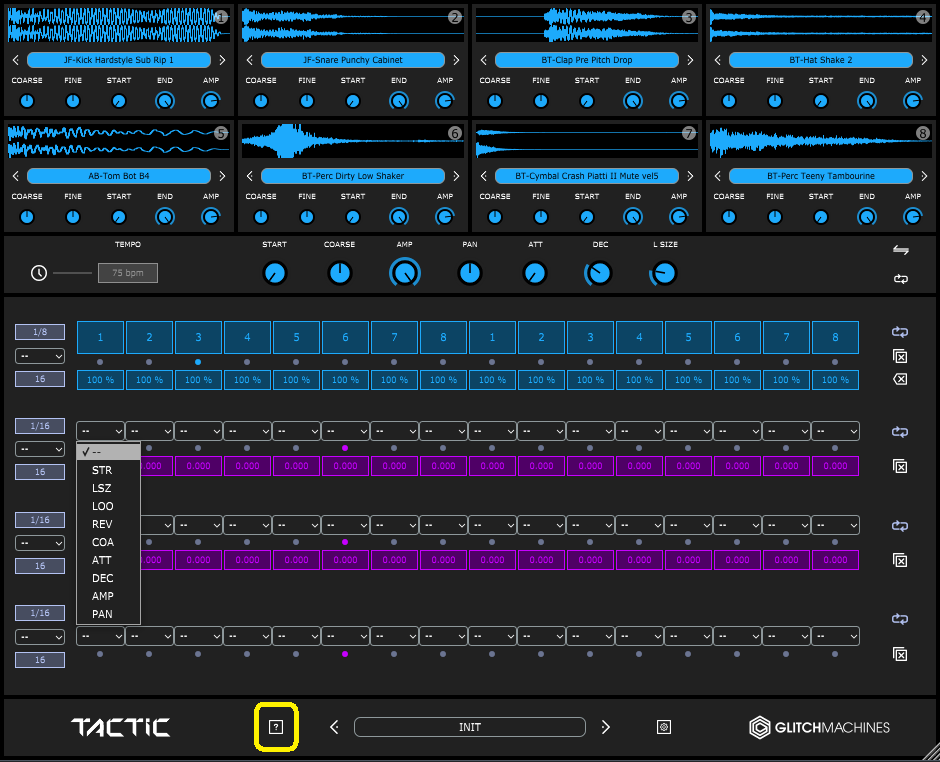This screenshot has height=762, width=940.
Task: Click the global DEC knob
Action: (x=599, y=273)
